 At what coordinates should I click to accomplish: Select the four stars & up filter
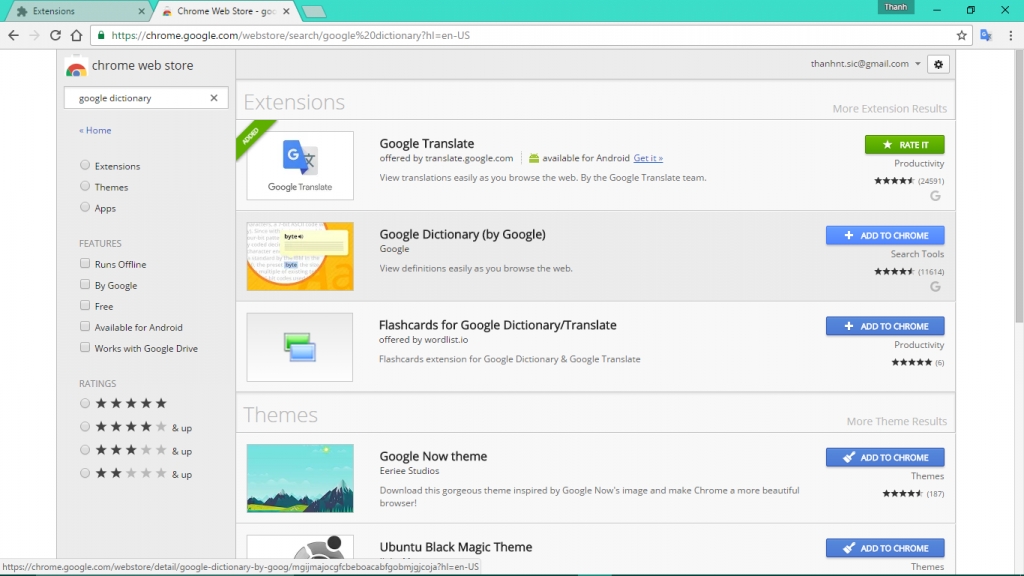pyautogui.click(x=85, y=427)
